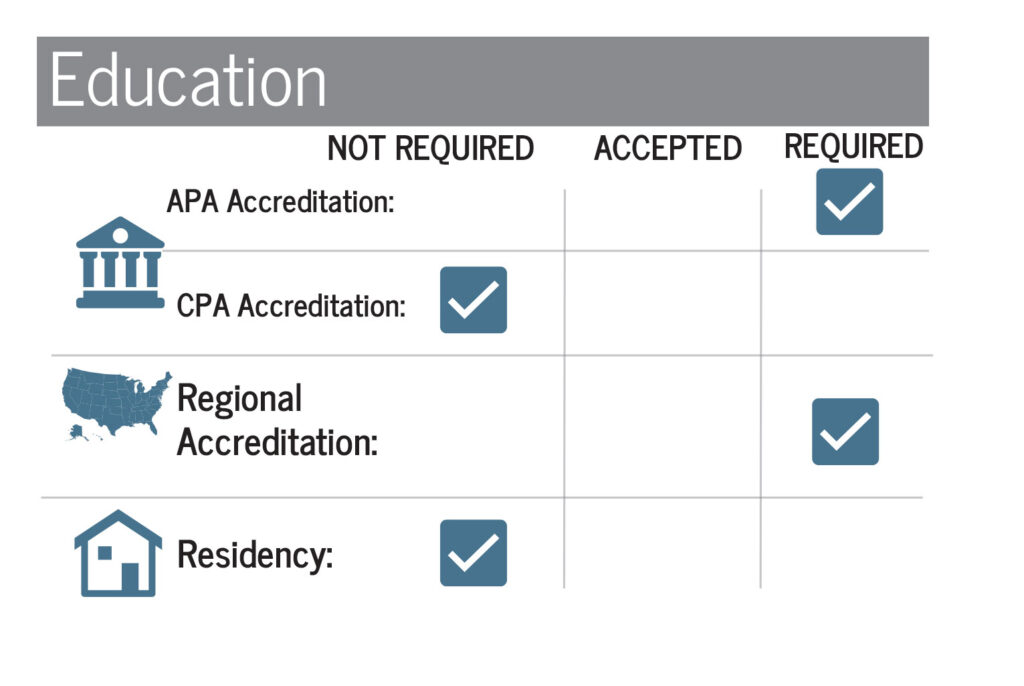Toggle the CPA Accreditation not required checkbox
The height and width of the screenshot is (686, 1024).
[x=473, y=300]
